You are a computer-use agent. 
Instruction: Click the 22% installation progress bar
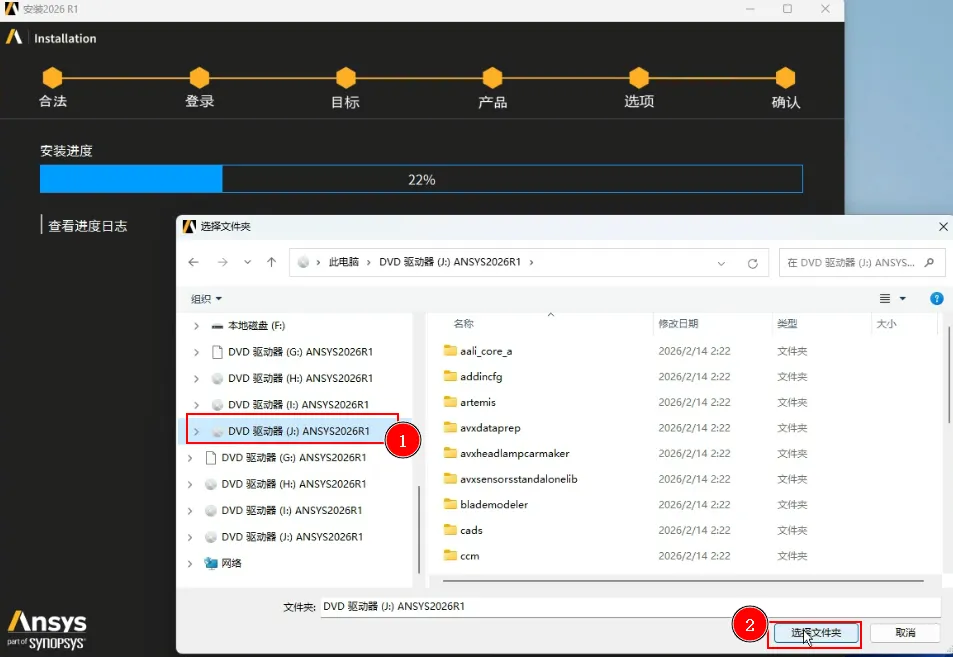421,179
